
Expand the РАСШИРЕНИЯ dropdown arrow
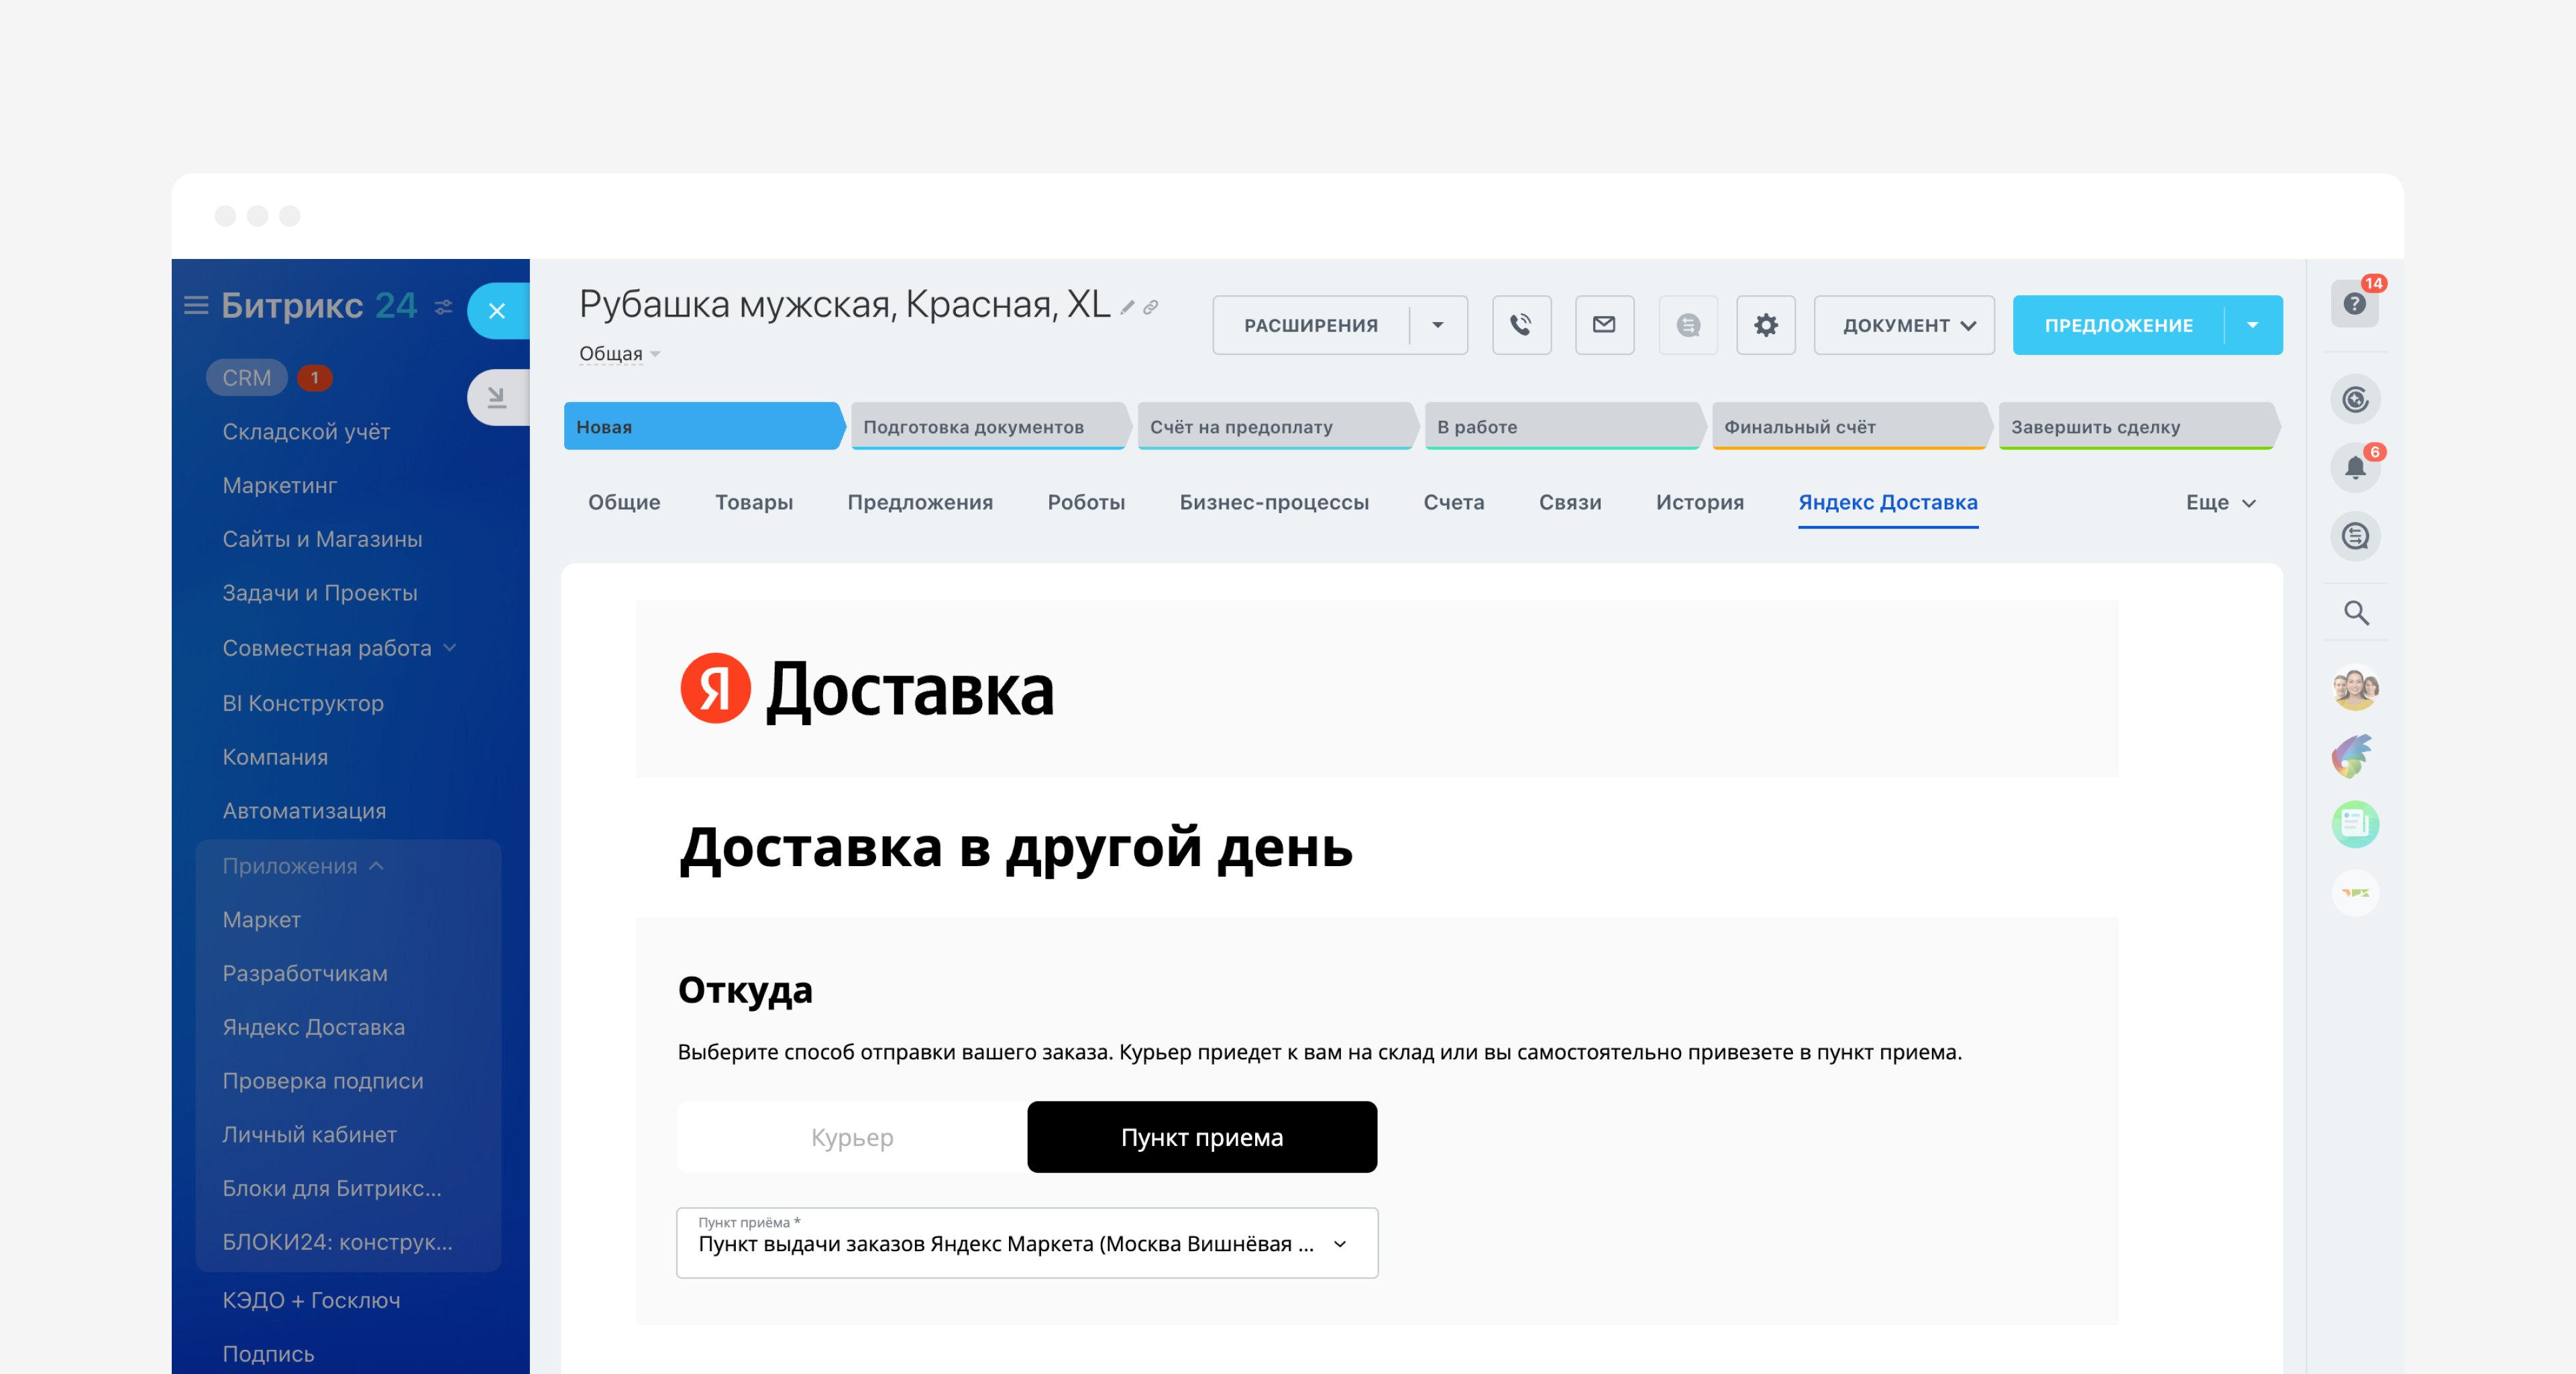tap(1437, 325)
